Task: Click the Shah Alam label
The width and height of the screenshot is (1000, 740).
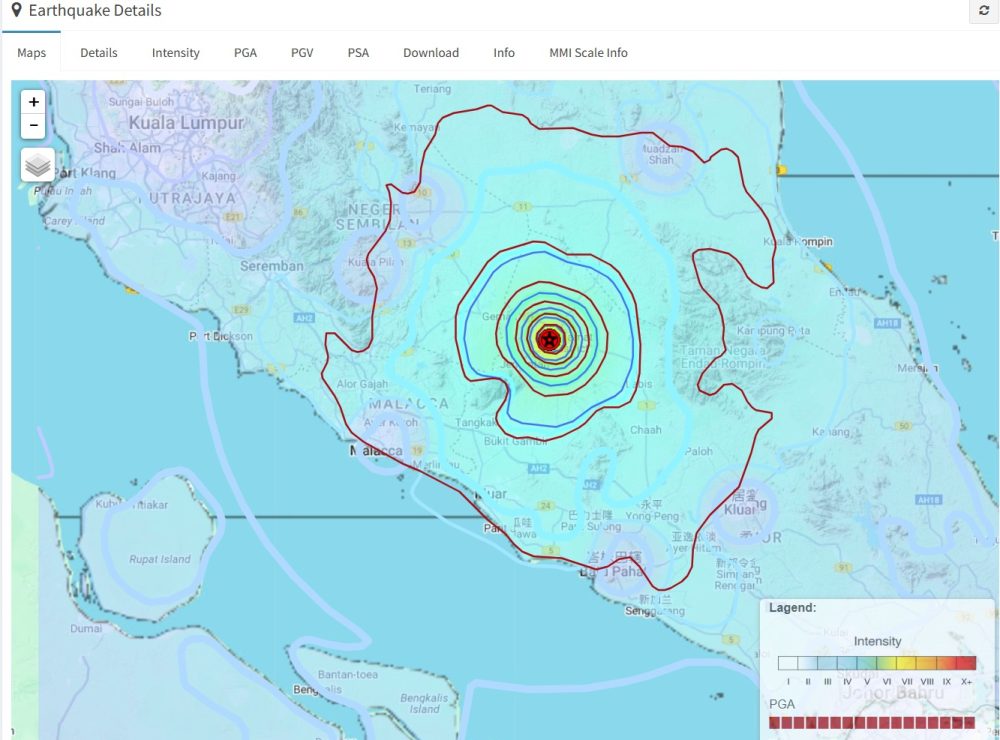Action: click(128, 148)
